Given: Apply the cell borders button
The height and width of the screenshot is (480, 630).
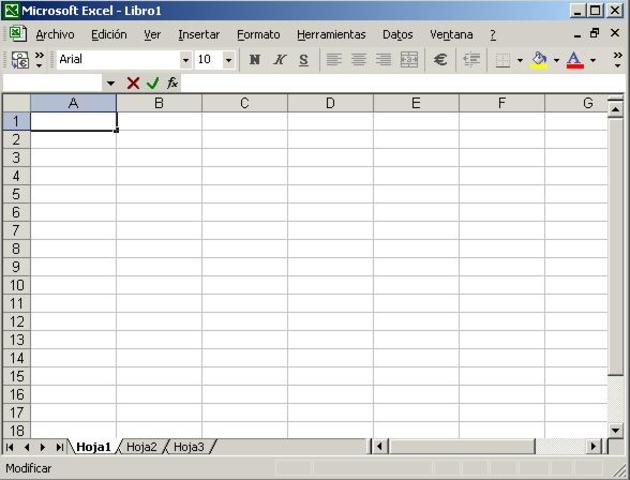Looking at the screenshot, I should [503, 60].
